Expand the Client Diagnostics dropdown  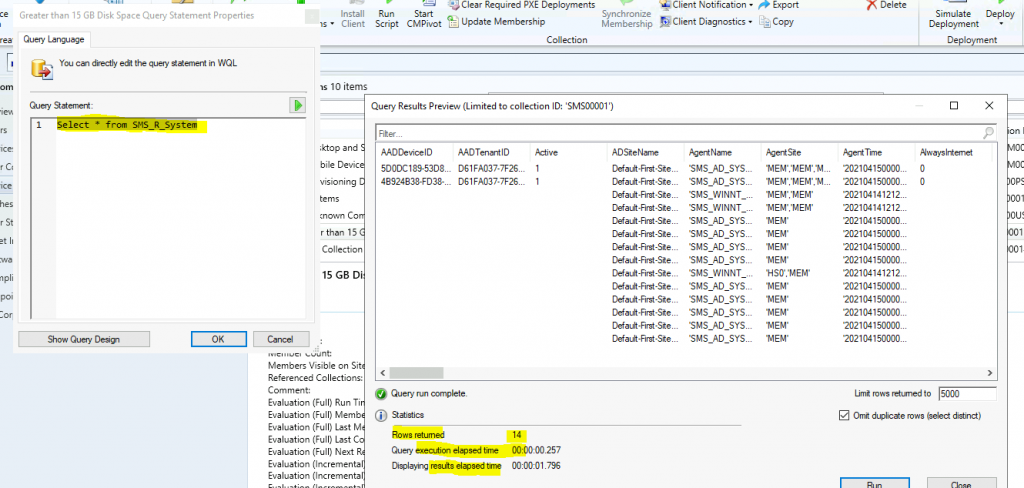[712, 22]
